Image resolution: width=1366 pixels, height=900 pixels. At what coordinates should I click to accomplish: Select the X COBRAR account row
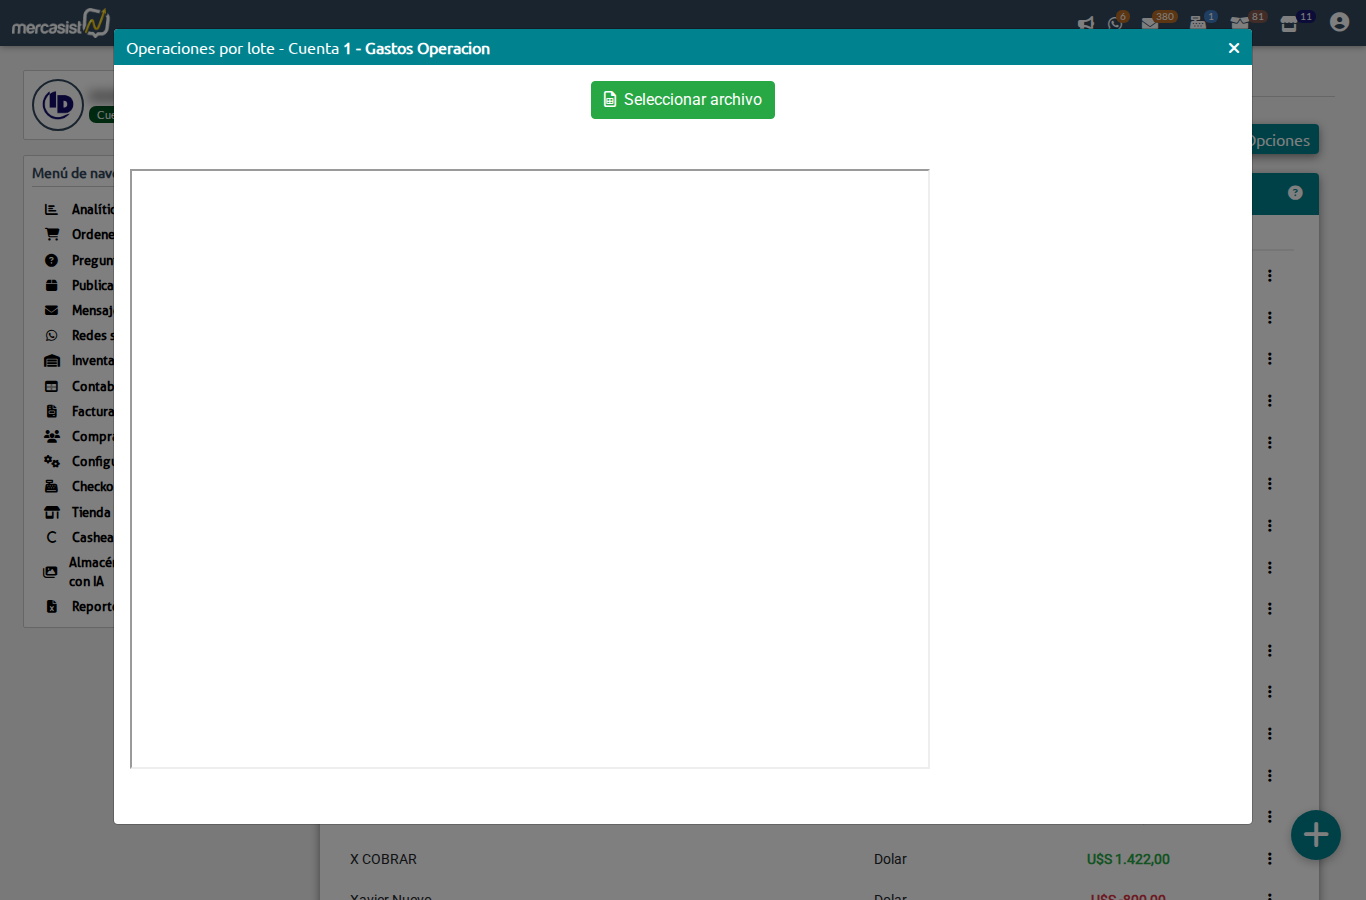tap(384, 859)
